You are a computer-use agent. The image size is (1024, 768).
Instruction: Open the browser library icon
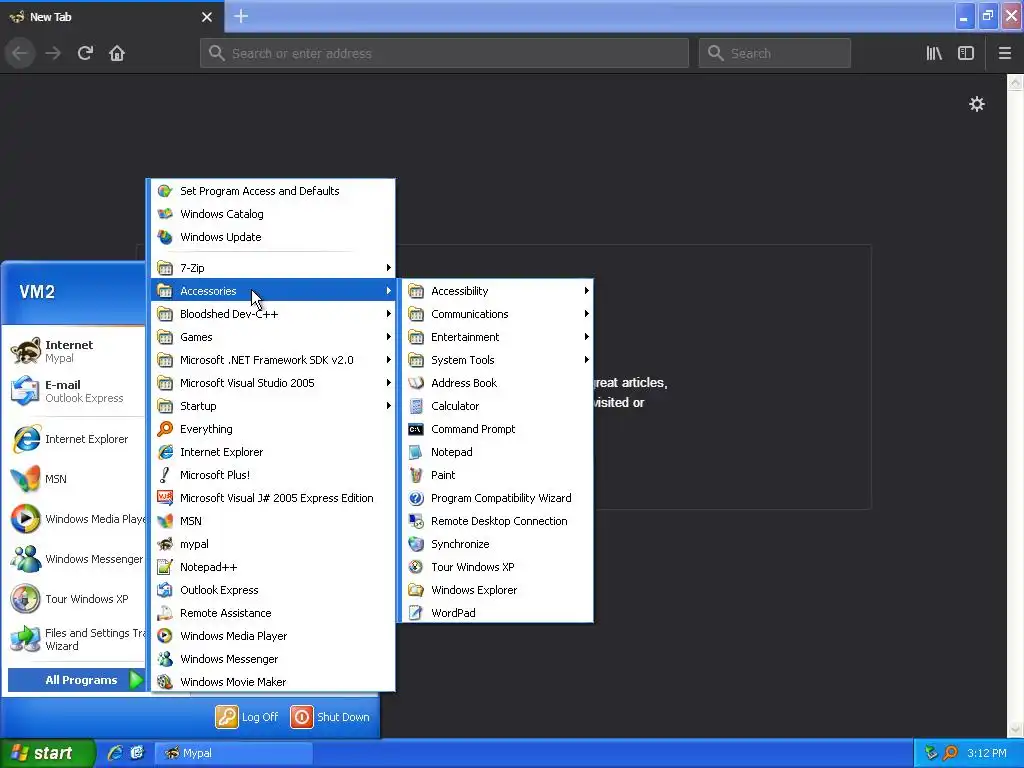click(934, 53)
